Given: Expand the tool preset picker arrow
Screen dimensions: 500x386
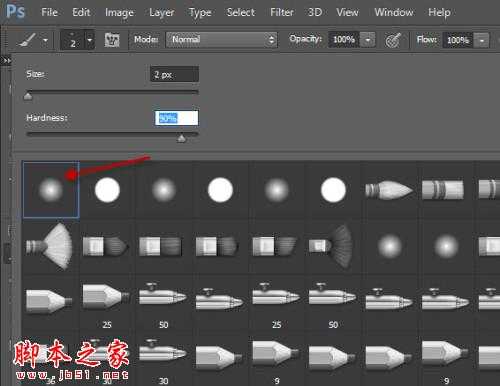Looking at the screenshot, I should coord(45,40).
